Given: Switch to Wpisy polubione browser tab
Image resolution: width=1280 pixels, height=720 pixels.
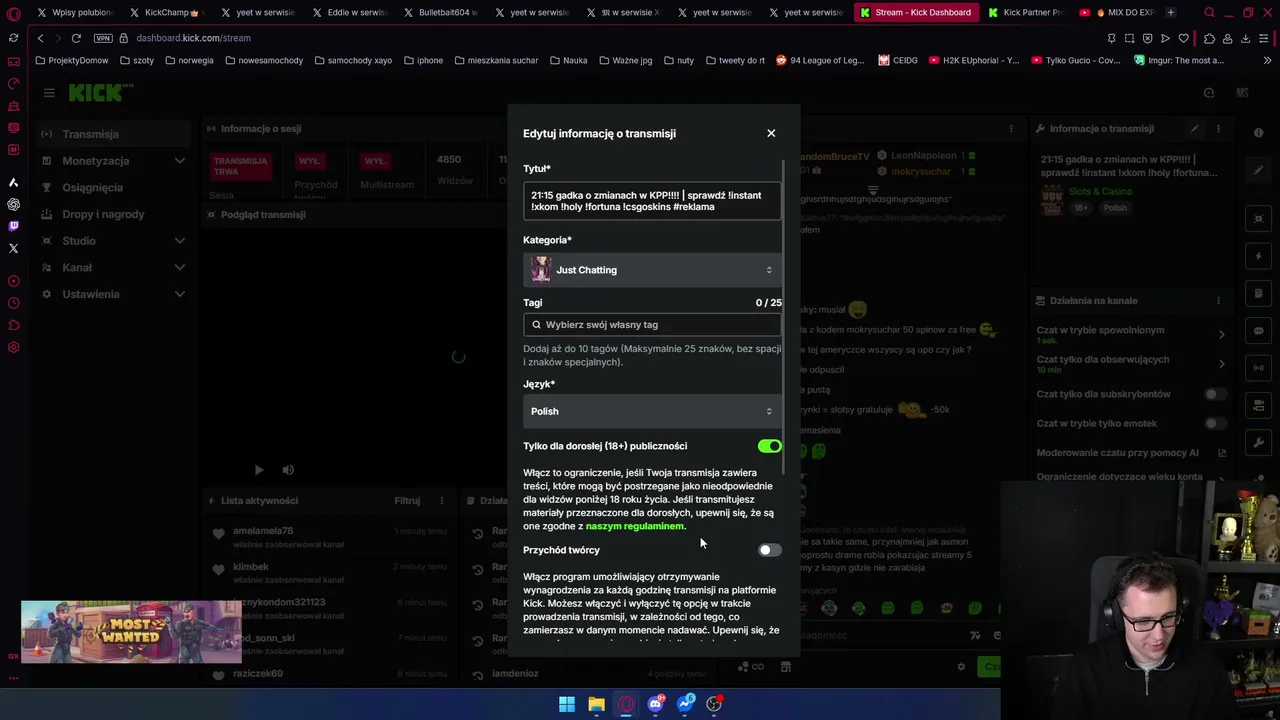Looking at the screenshot, I should 75,12.
